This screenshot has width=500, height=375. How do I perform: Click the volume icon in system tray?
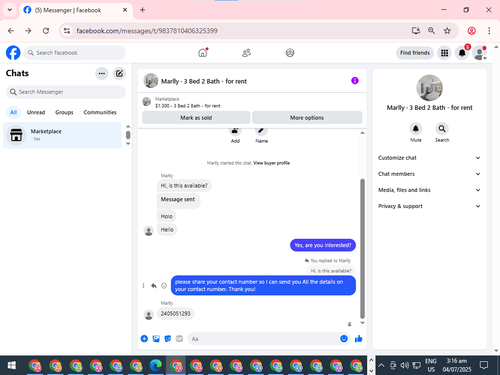pos(405,366)
